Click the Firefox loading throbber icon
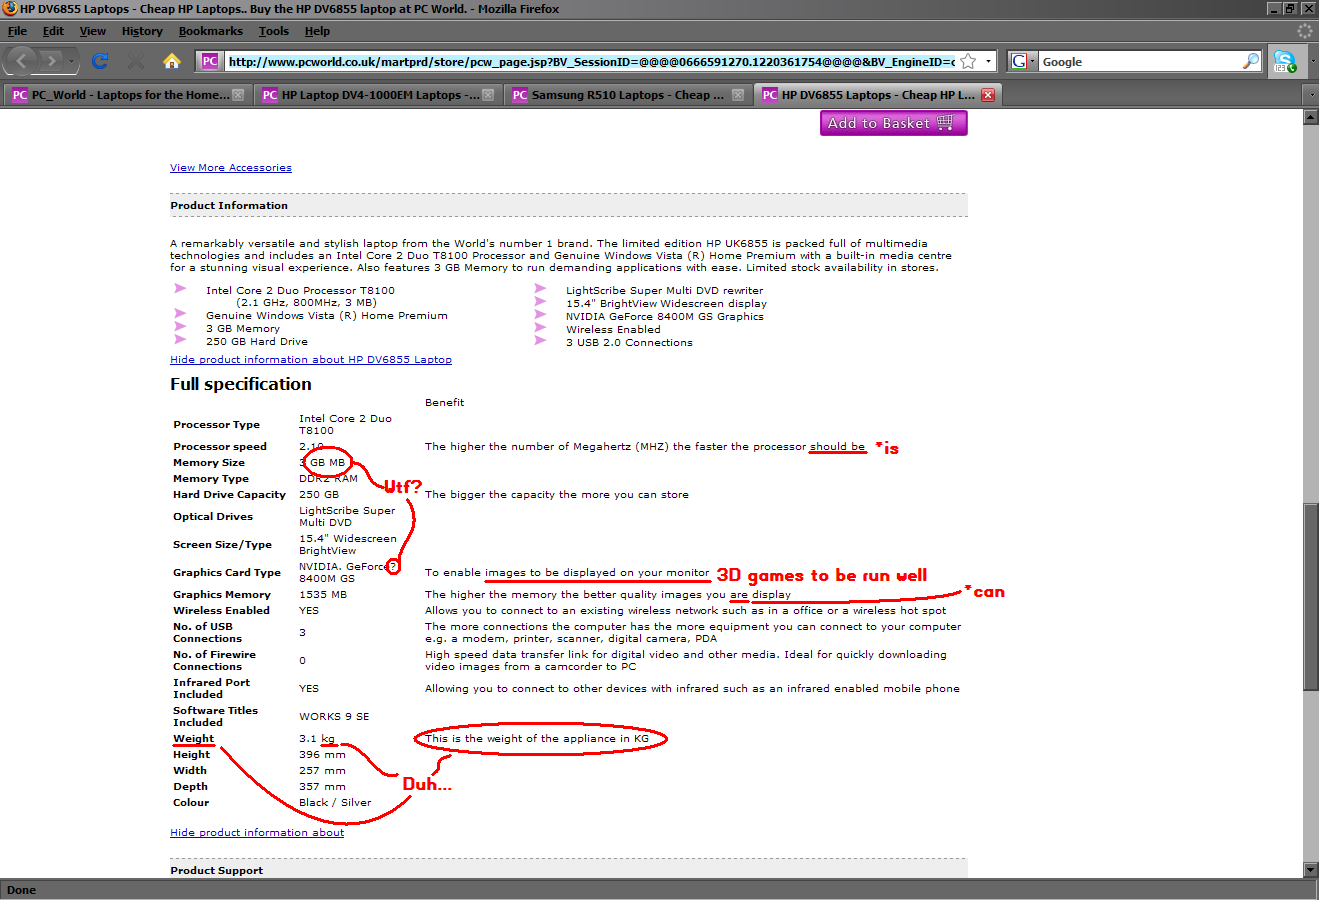1319x900 pixels. tap(1304, 31)
